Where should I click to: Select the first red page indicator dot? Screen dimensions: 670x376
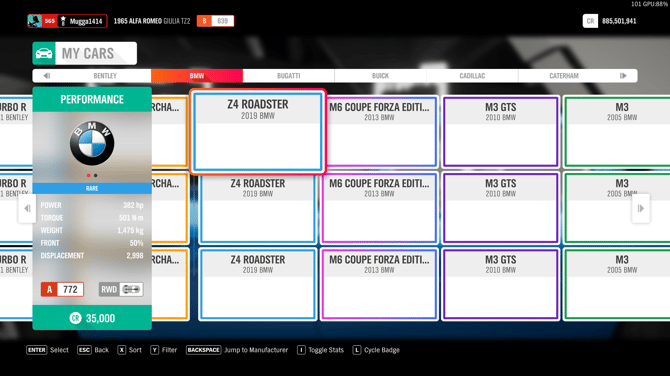[88, 175]
